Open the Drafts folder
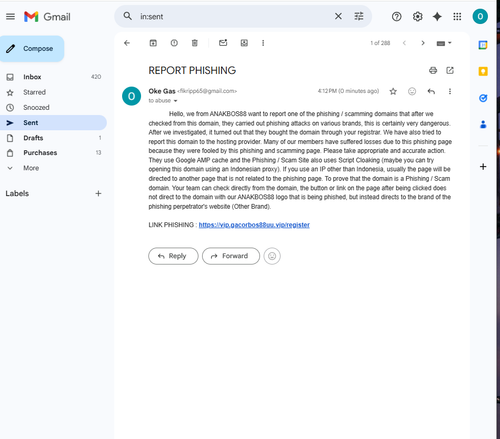The image size is (500, 439). [53, 138]
